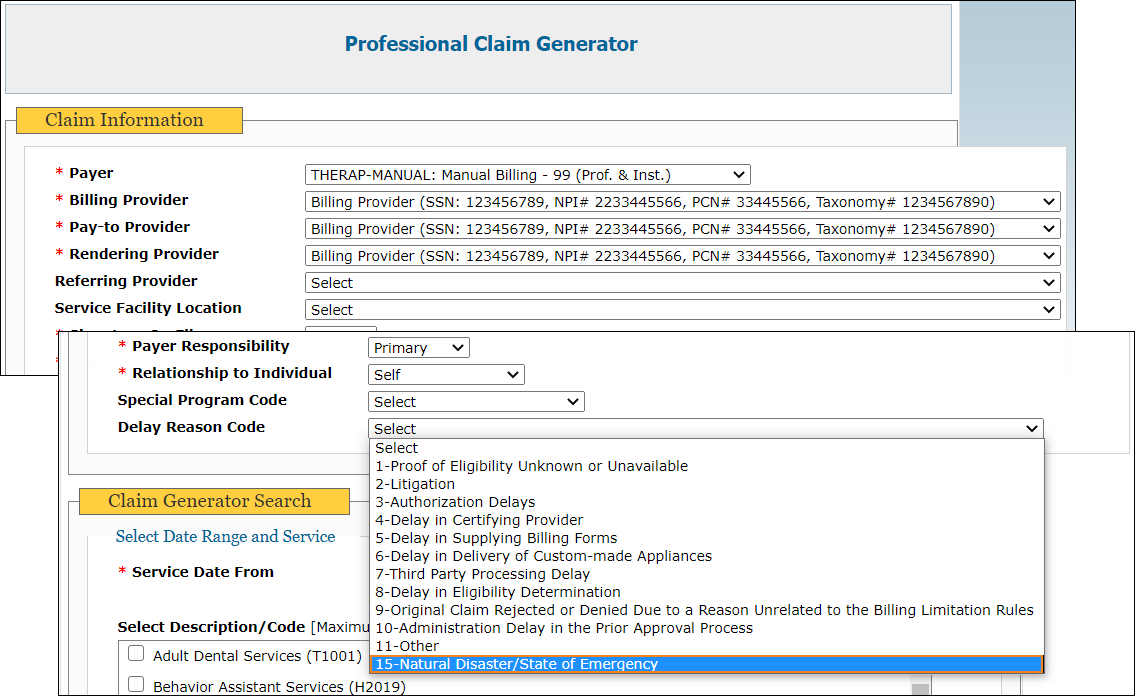
Task: Expand the Referring Provider select box
Action: (x=682, y=283)
